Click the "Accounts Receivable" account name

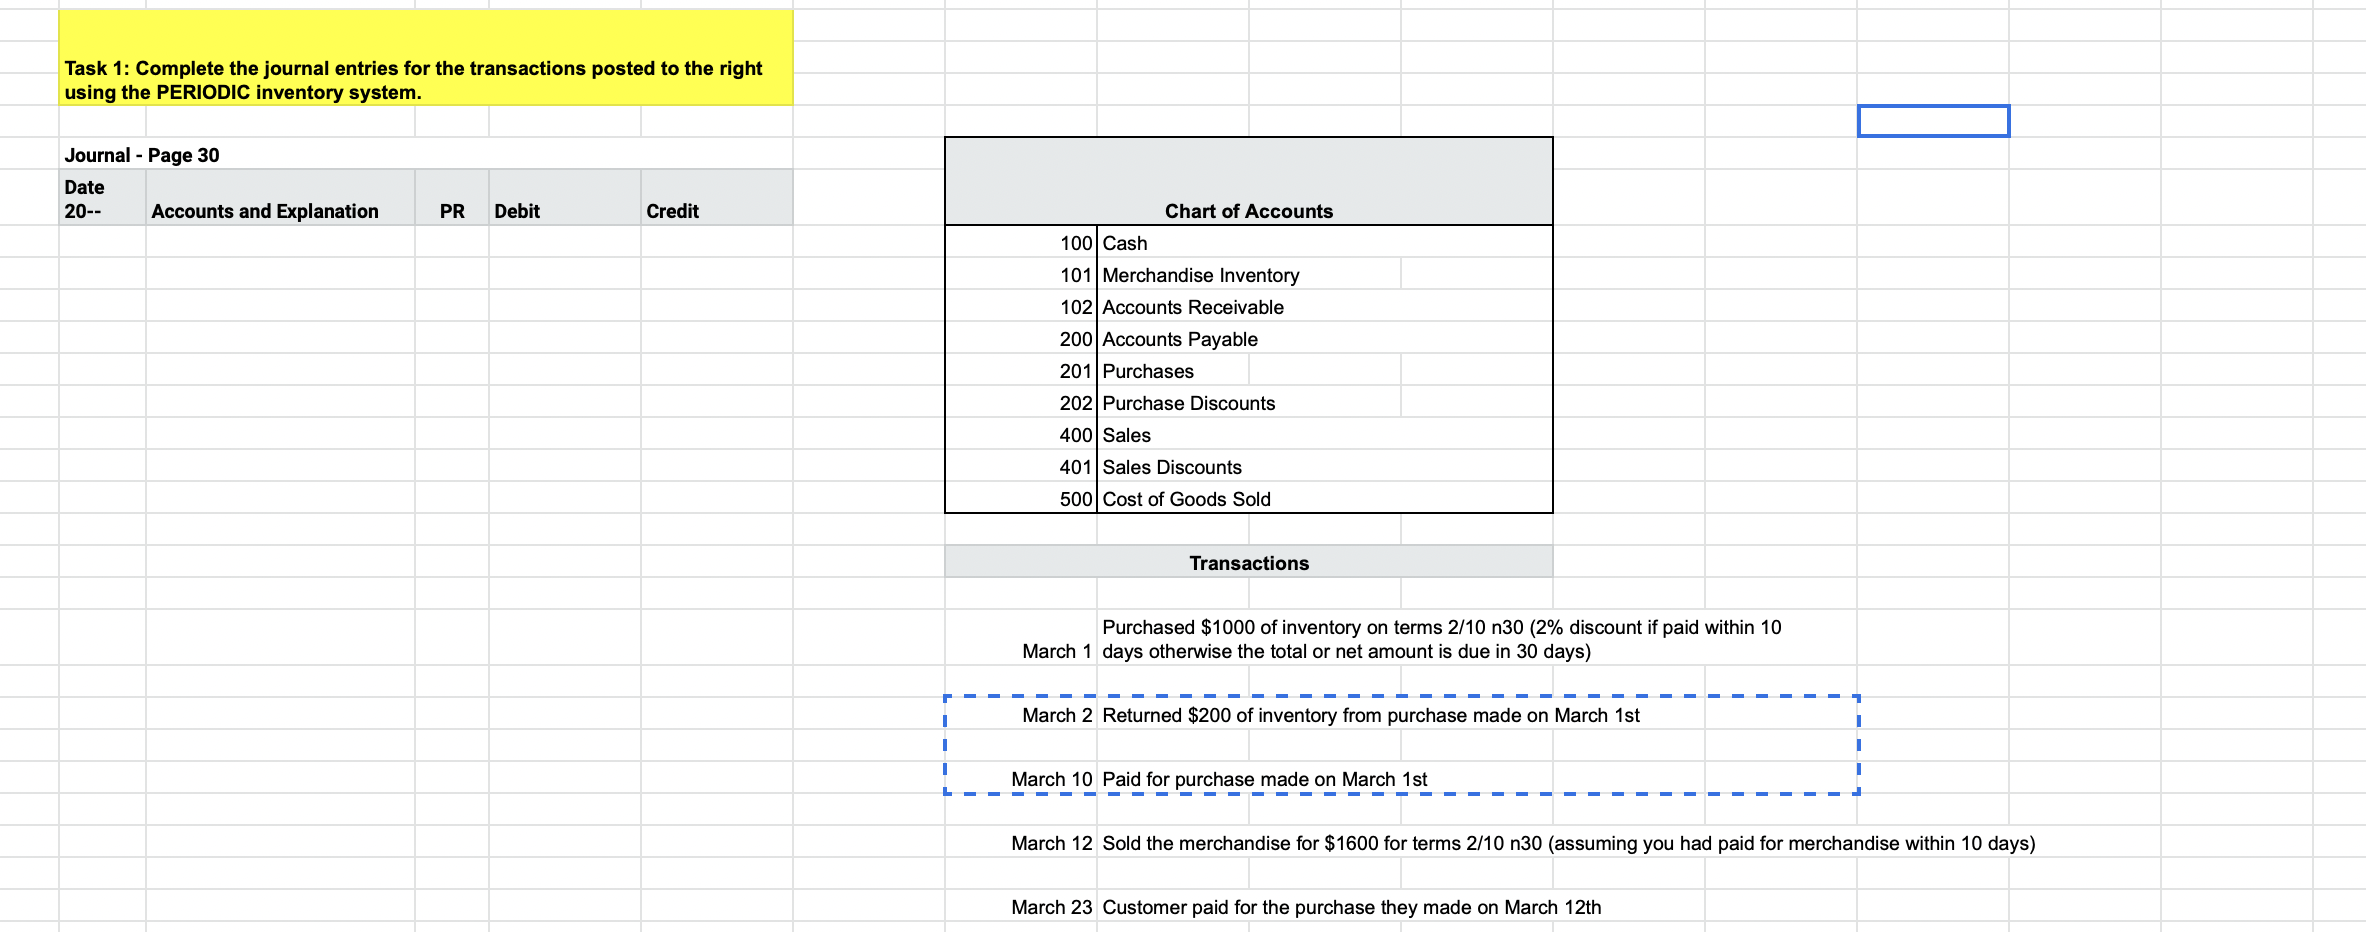tap(1193, 307)
